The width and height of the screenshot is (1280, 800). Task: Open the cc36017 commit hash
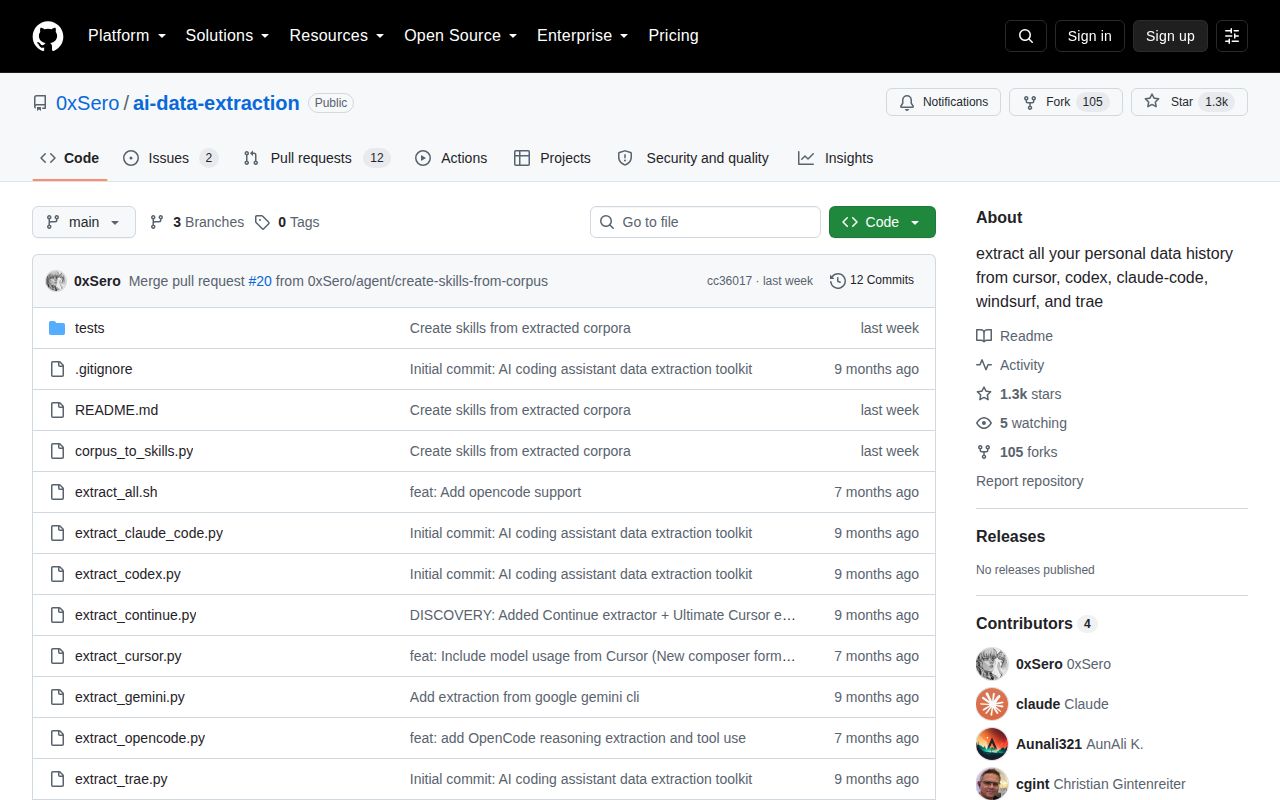729,281
